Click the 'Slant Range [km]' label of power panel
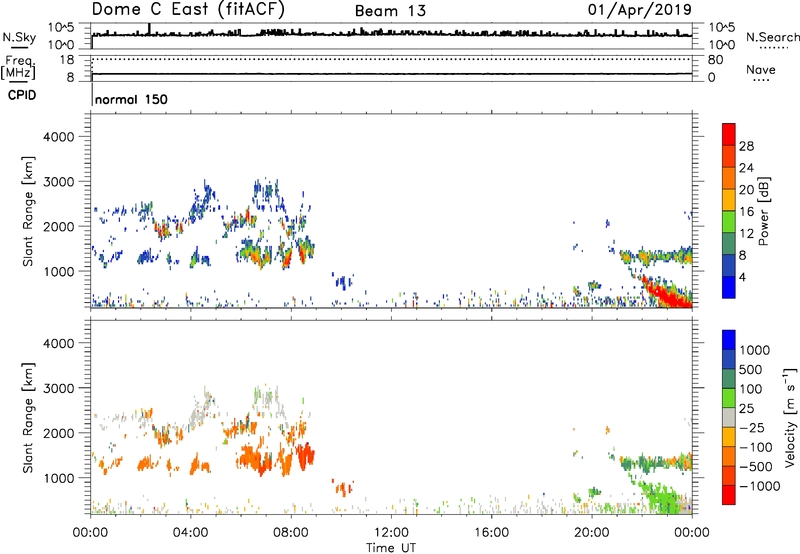800x554 pixels. [28, 211]
